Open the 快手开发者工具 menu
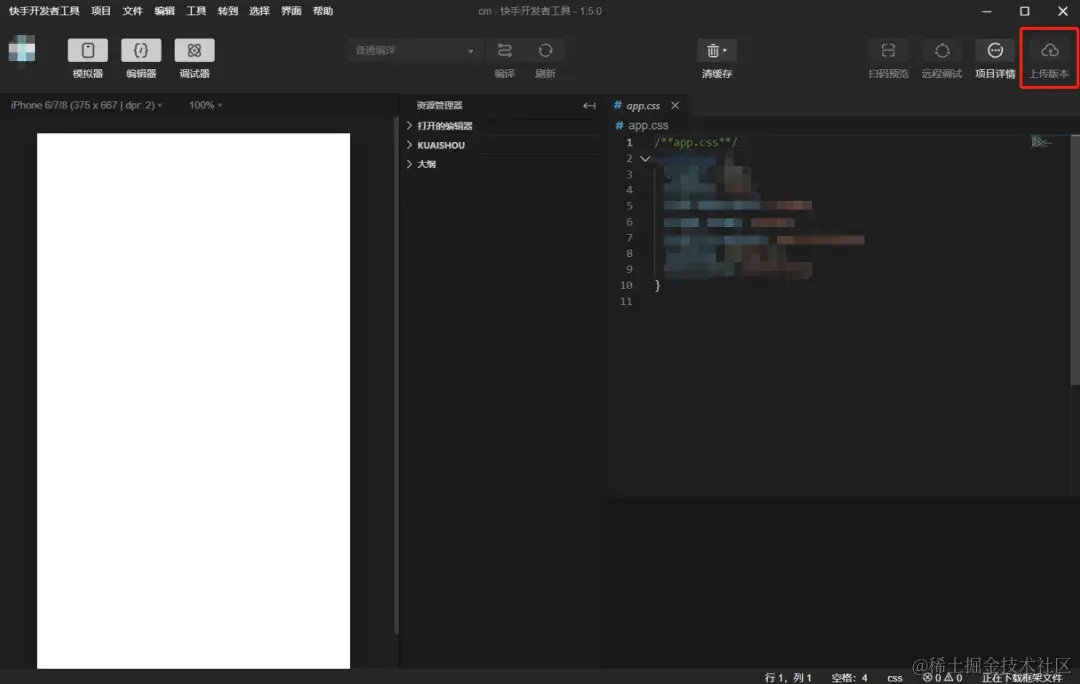 [x=44, y=11]
